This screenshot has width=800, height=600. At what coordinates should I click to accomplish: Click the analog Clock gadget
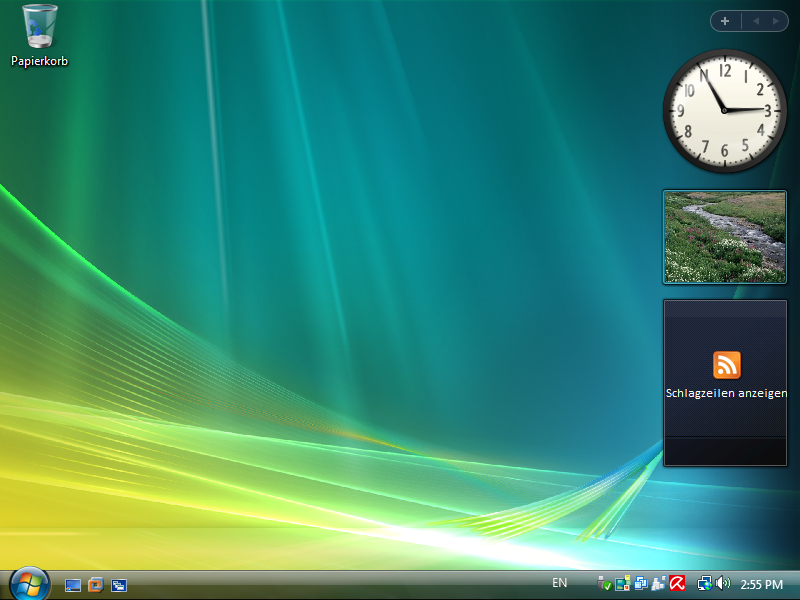tap(725, 112)
